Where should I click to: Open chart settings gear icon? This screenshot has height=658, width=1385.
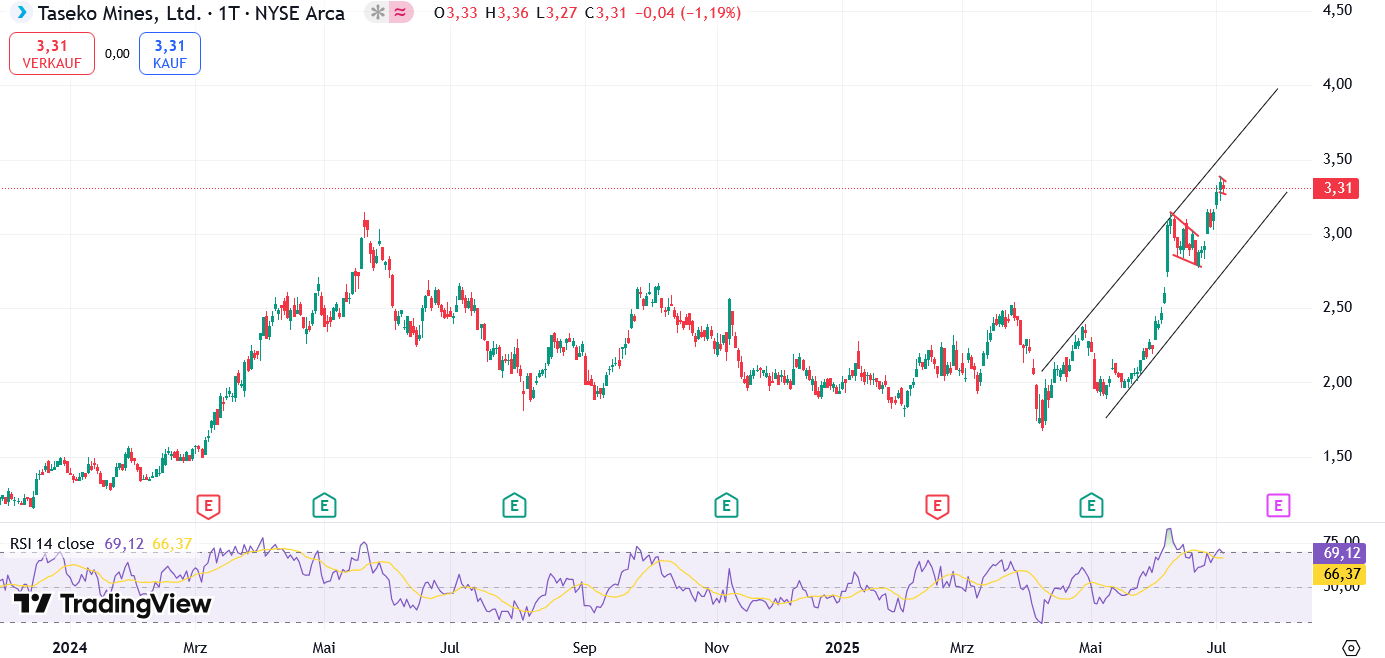(1352, 647)
